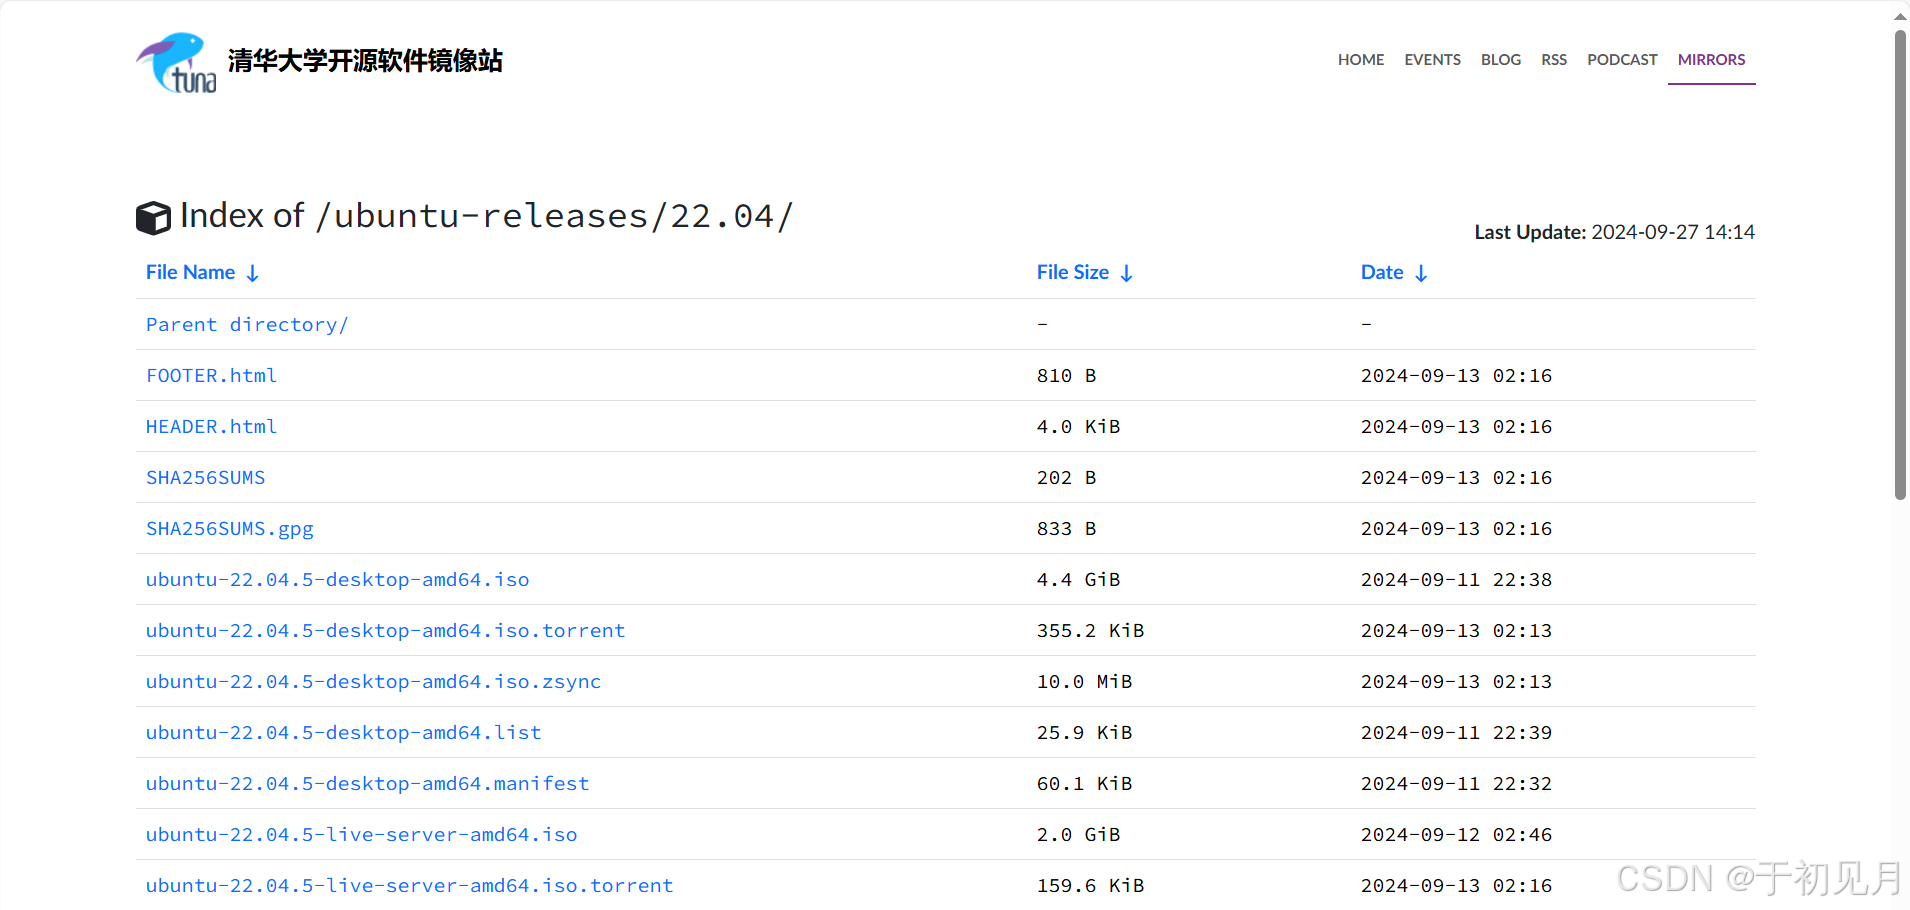Click the sort arrow next to File Name
The height and width of the screenshot is (910, 1910).
tap(253, 273)
